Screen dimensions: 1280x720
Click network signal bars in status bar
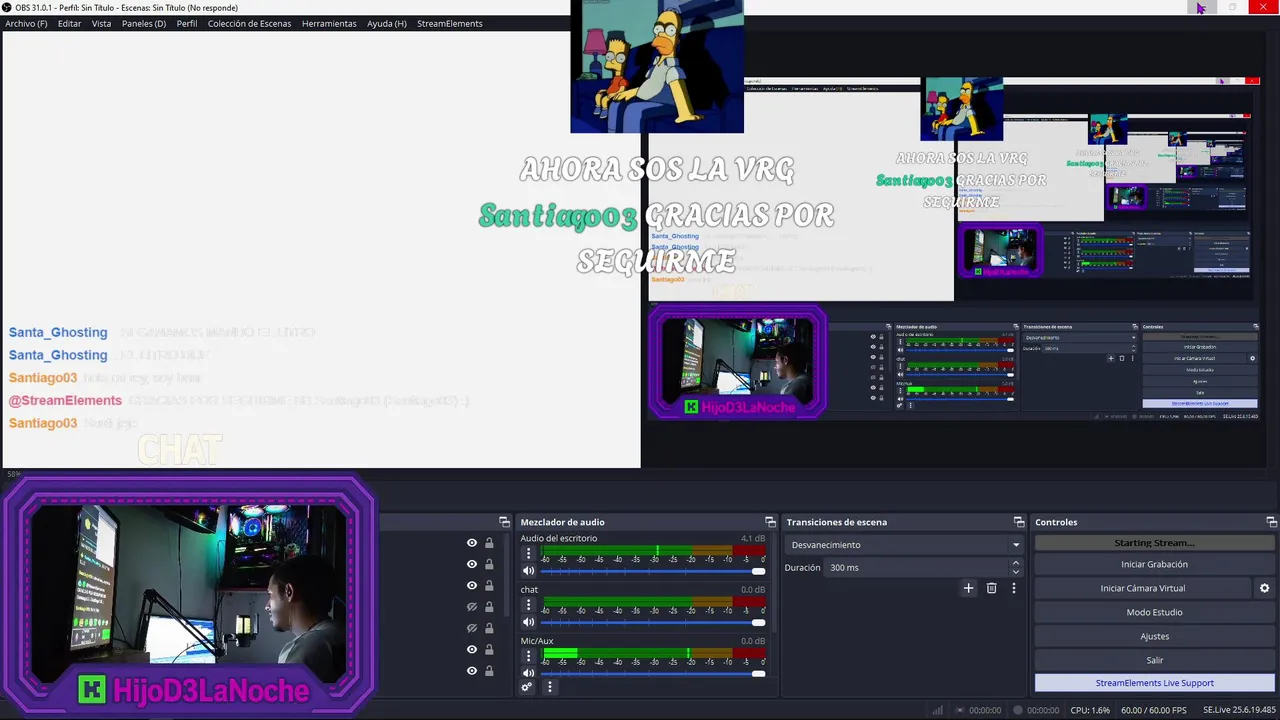click(938, 710)
